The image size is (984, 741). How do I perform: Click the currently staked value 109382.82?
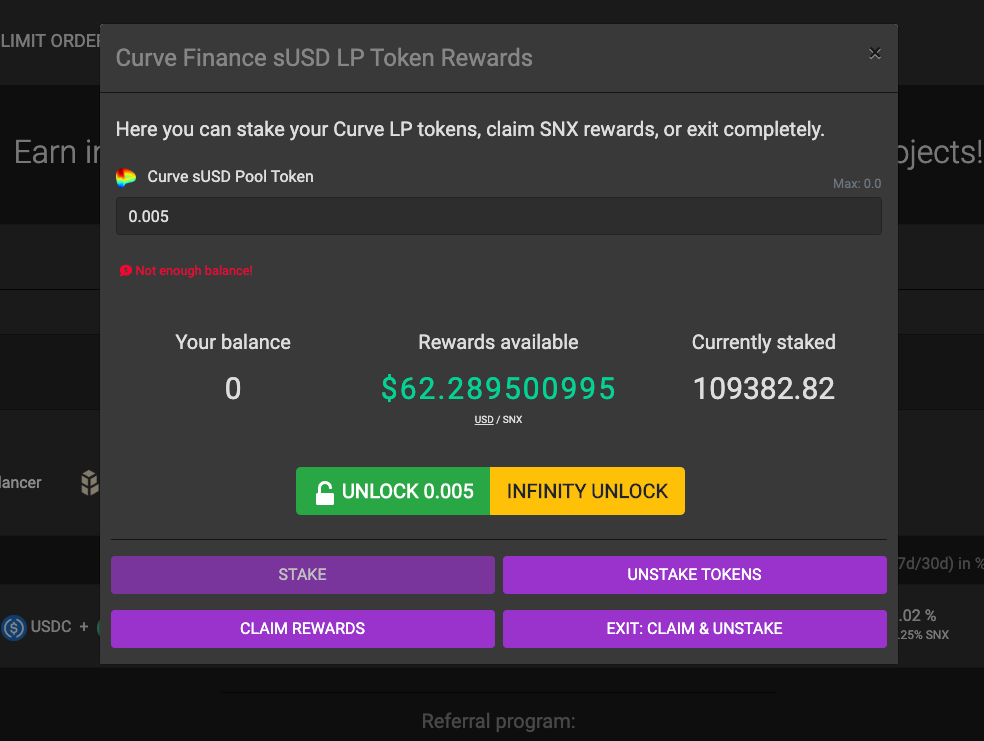tap(764, 388)
